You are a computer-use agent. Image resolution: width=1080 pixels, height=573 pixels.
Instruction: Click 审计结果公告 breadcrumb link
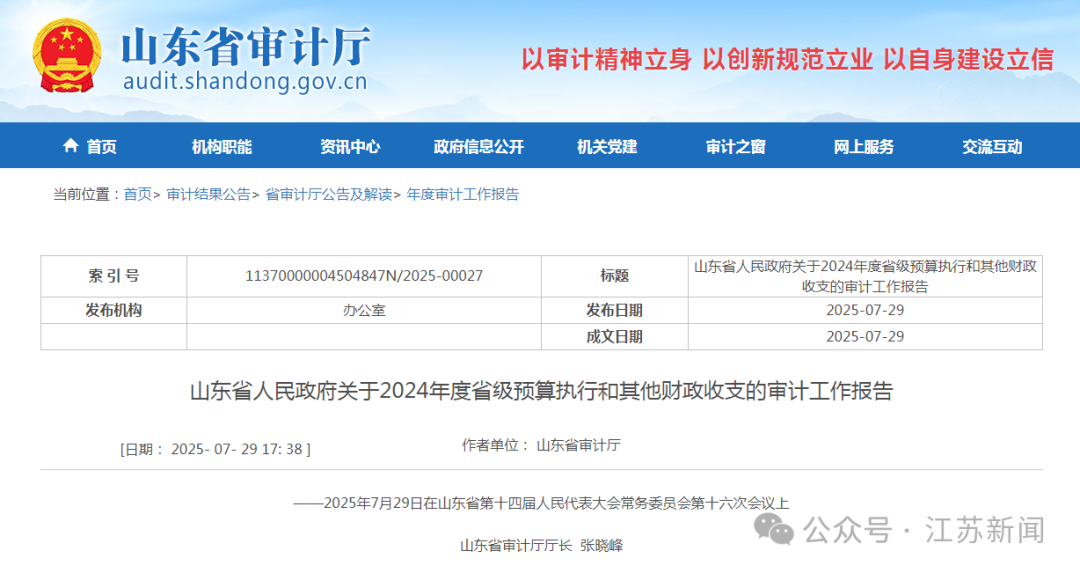point(208,195)
